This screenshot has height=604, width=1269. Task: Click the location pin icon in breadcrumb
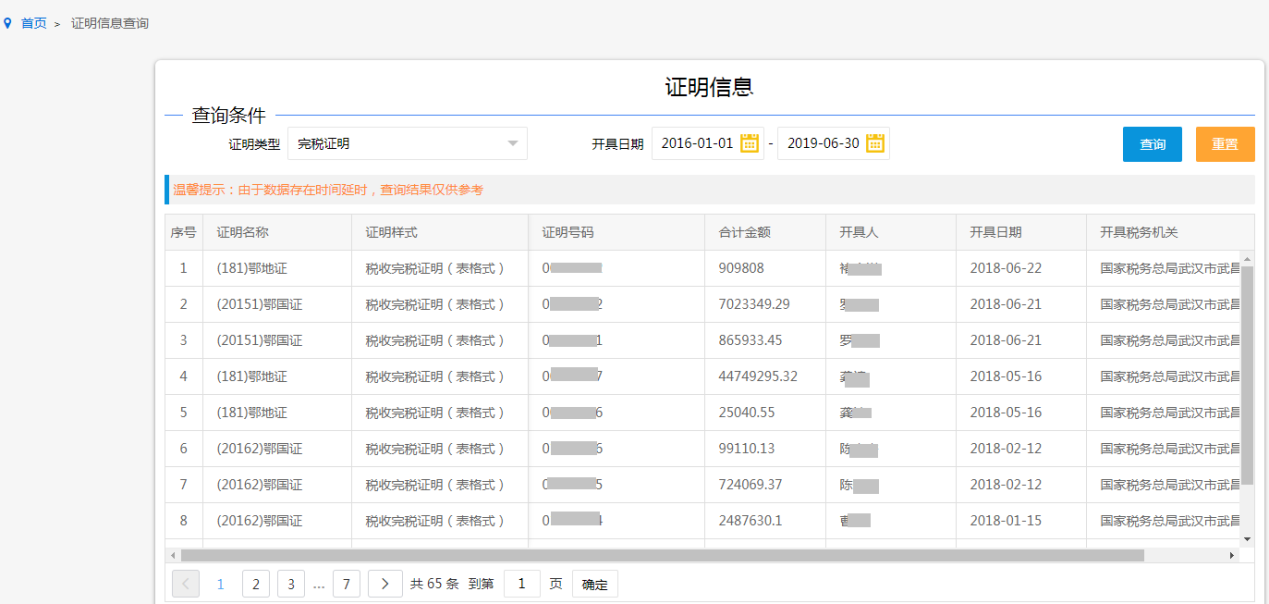coord(8,22)
